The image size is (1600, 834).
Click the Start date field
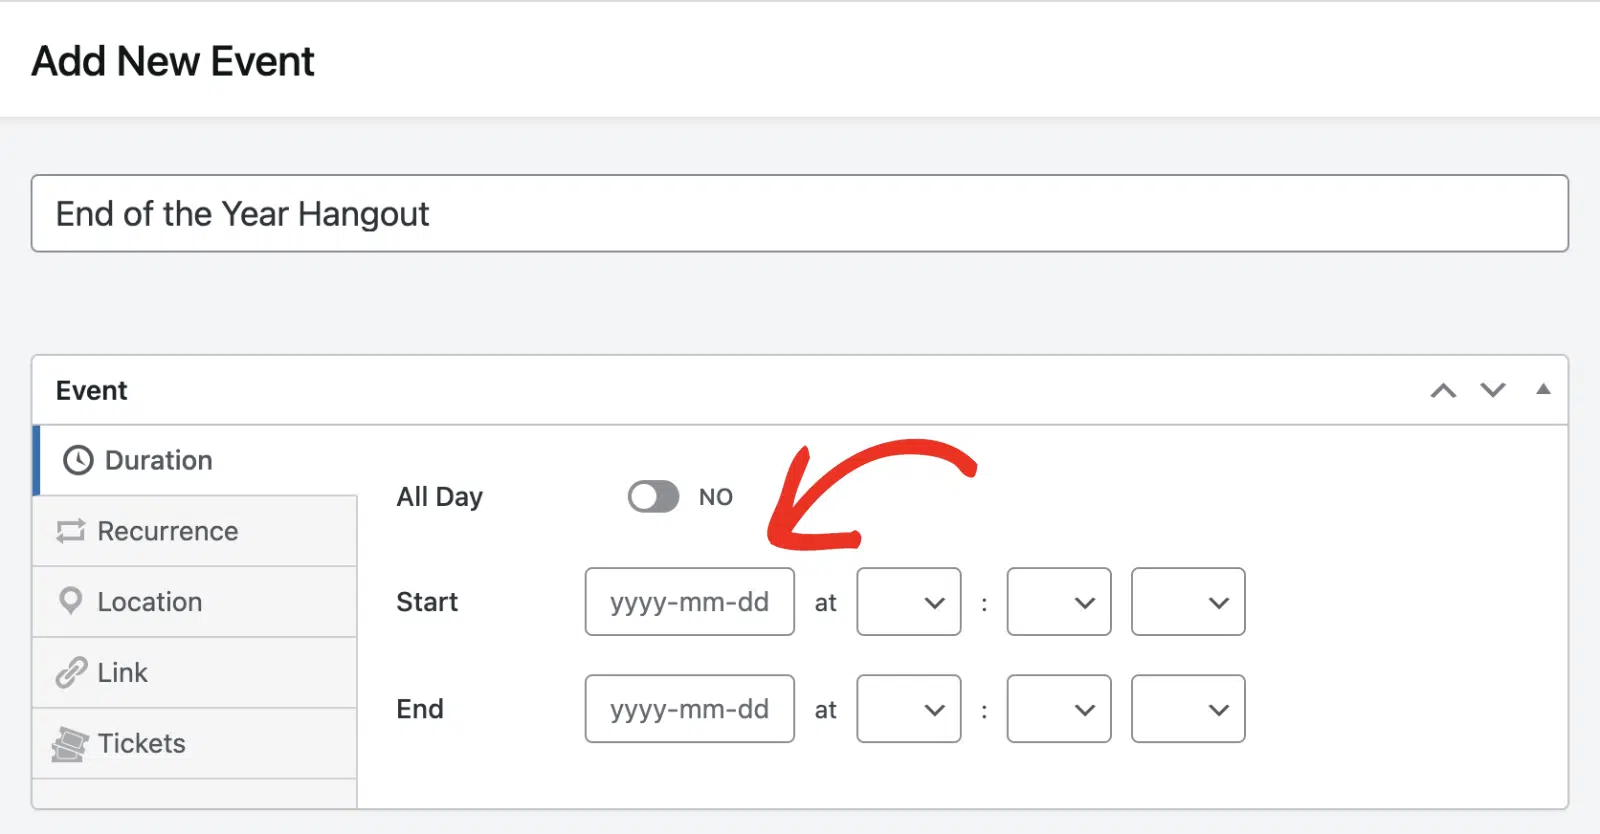coord(690,602)
